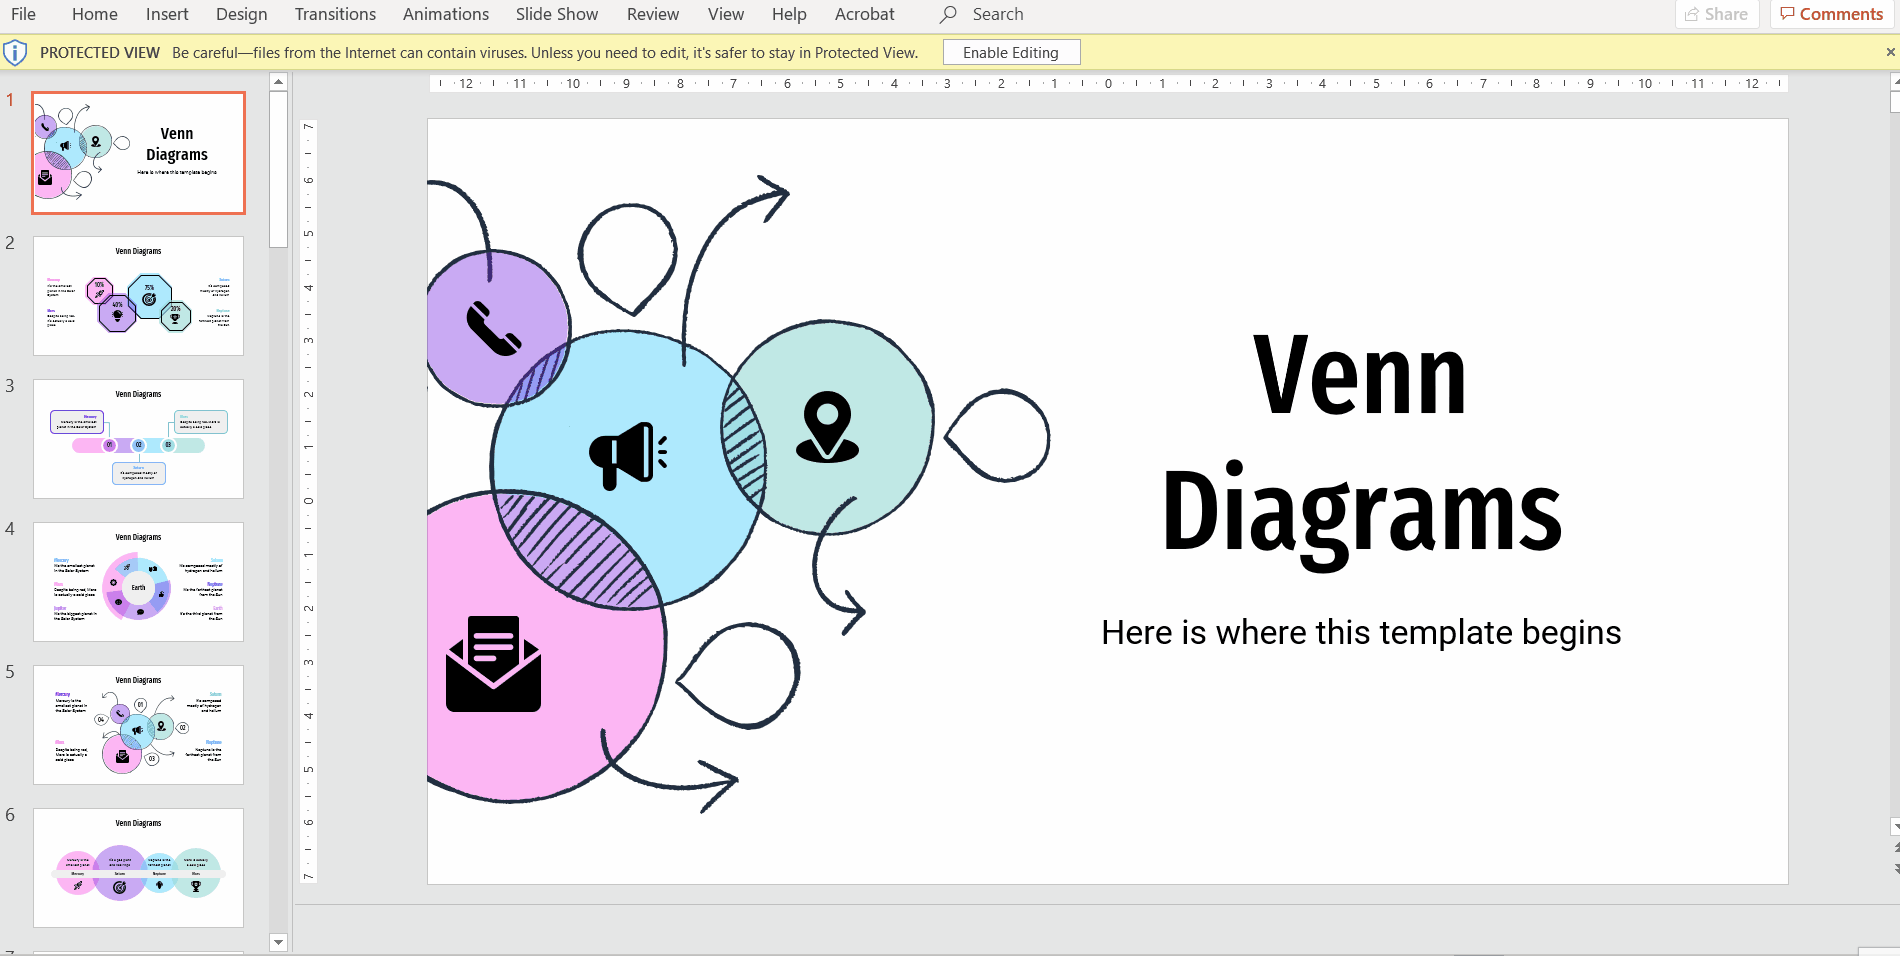Open the Transitions tab
The width and height of the screenshot is (1900, 956).
coord(335,14)
